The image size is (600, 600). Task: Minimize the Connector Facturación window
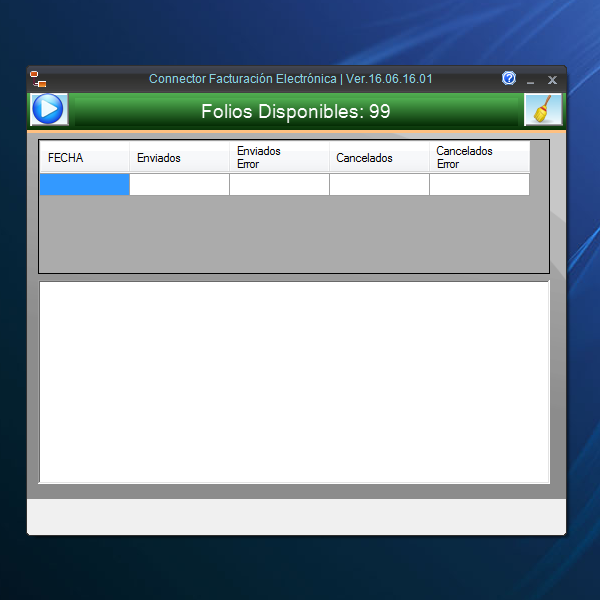click(x=531, y=80)
